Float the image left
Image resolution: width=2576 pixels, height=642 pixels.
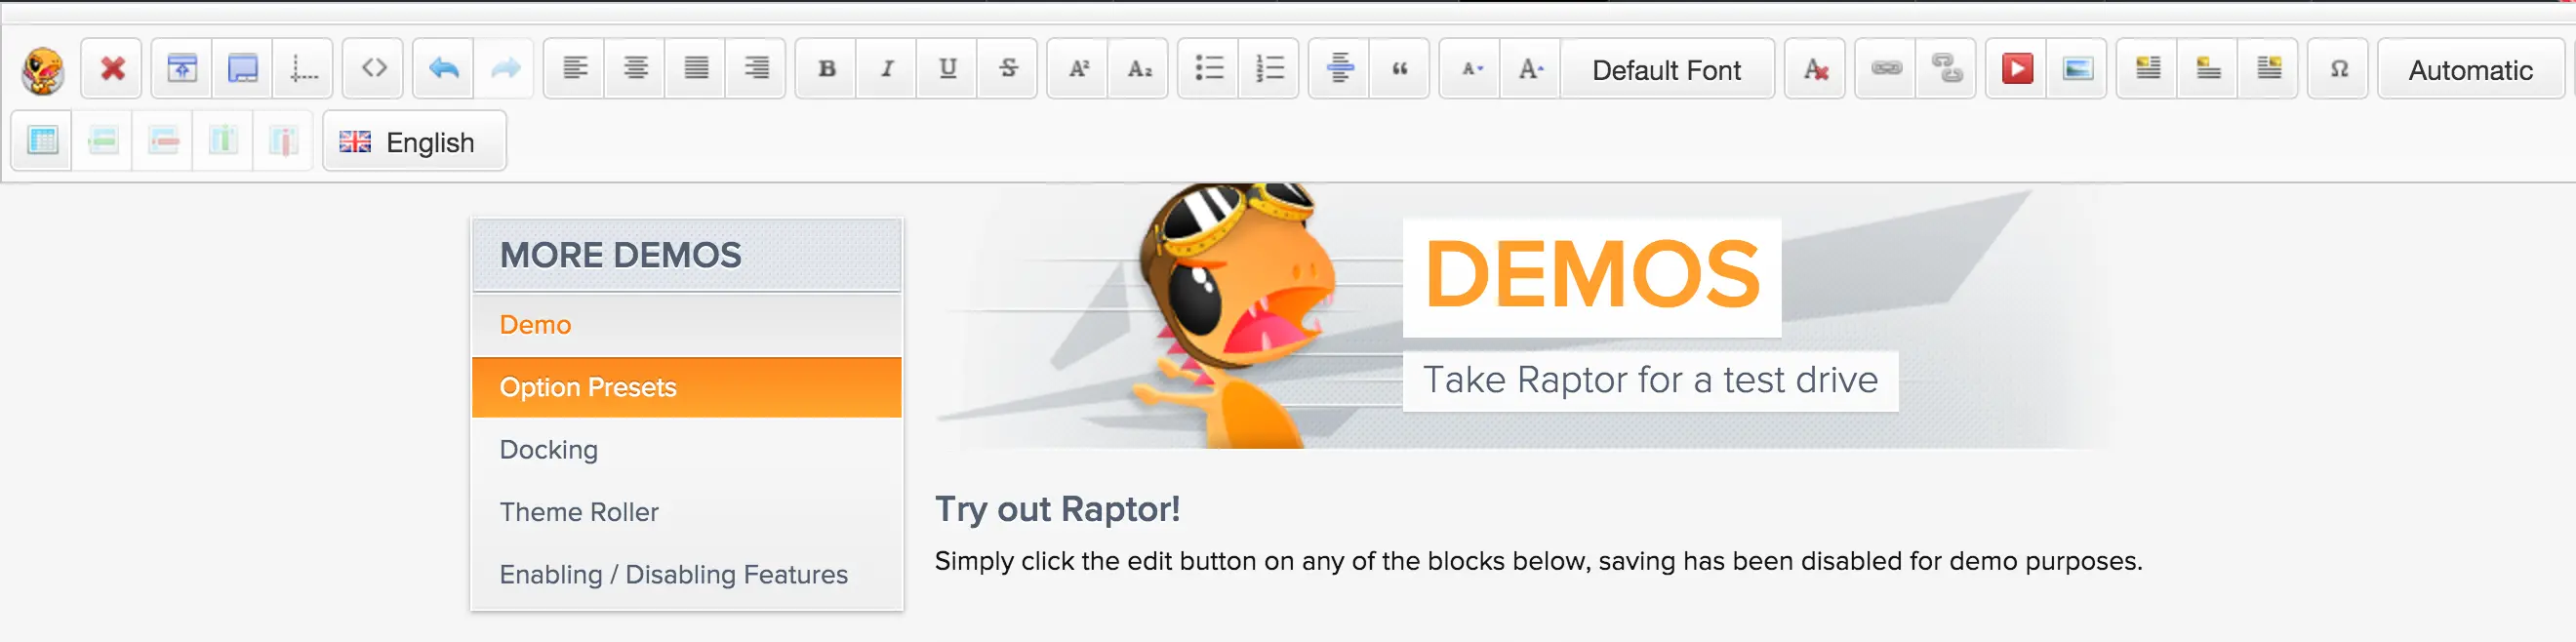pos(2148,69)
